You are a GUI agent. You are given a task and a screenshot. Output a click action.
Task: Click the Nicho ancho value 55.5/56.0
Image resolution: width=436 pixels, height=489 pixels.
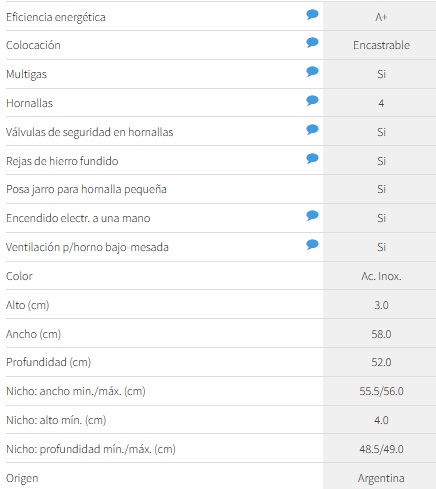381,391
